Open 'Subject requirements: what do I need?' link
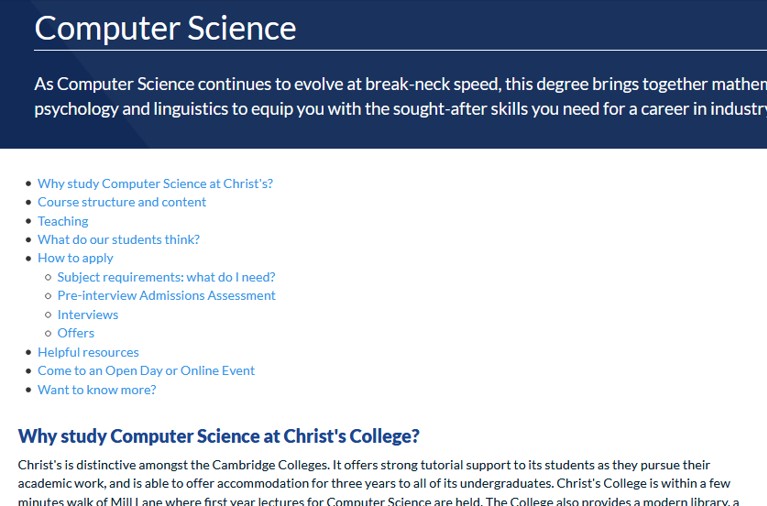This screenshot has height=506, width=767. (166, 277)
